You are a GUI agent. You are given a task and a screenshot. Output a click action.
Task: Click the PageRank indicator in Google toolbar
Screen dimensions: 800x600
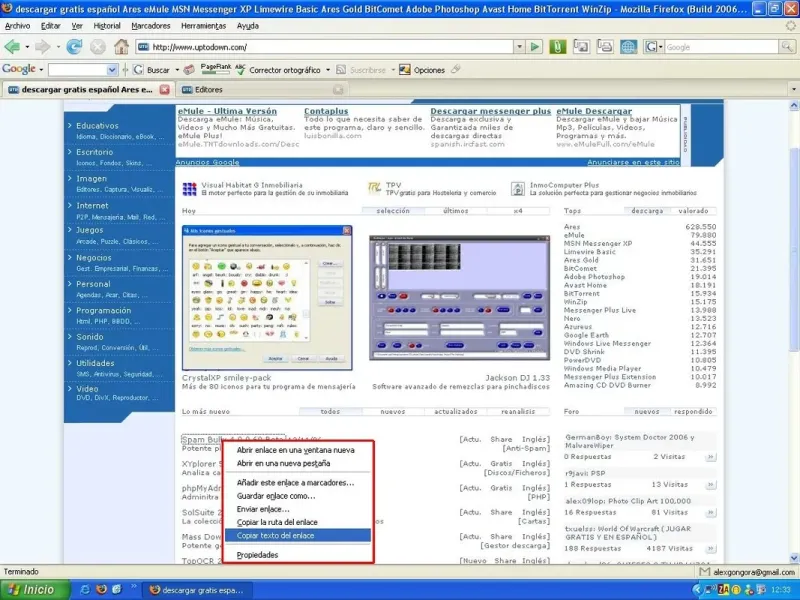[x=215, y=69]
